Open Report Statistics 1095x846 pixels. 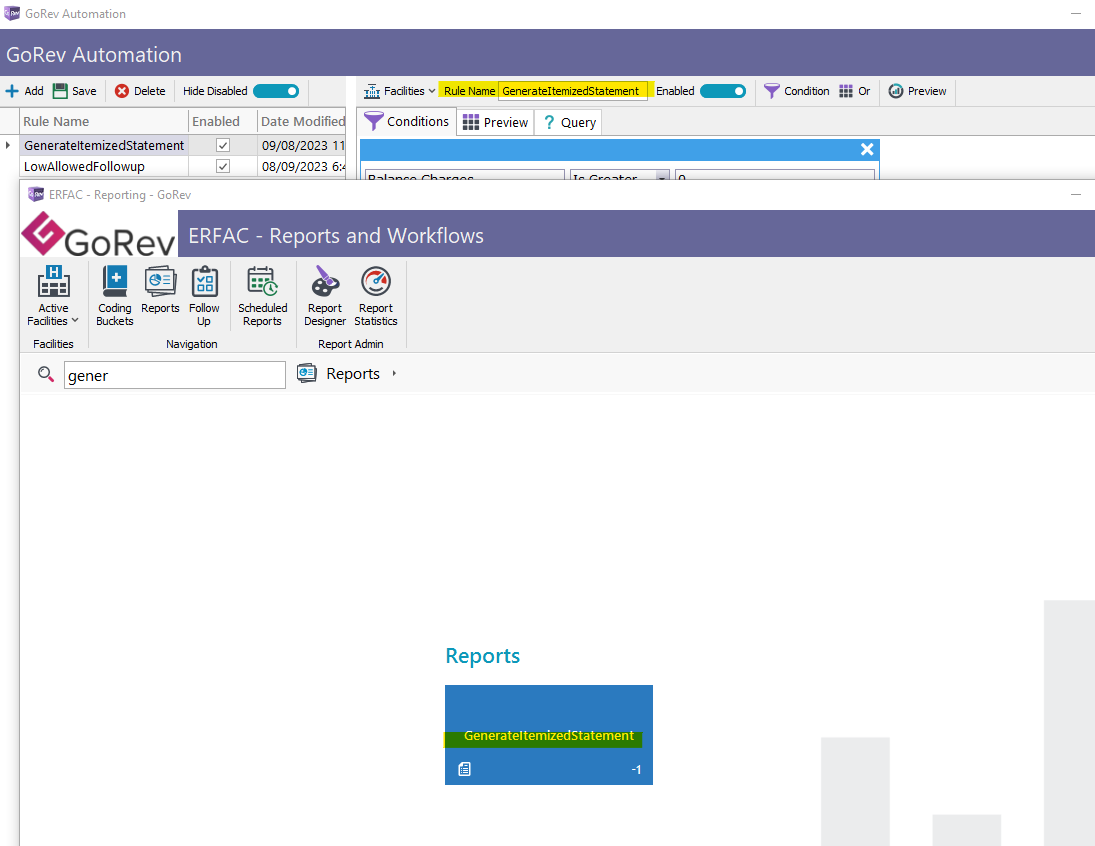(376, 297)
